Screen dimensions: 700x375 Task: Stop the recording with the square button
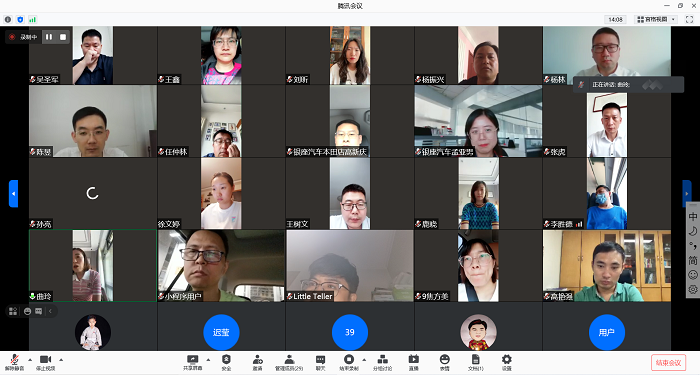[x=63, y=37]
